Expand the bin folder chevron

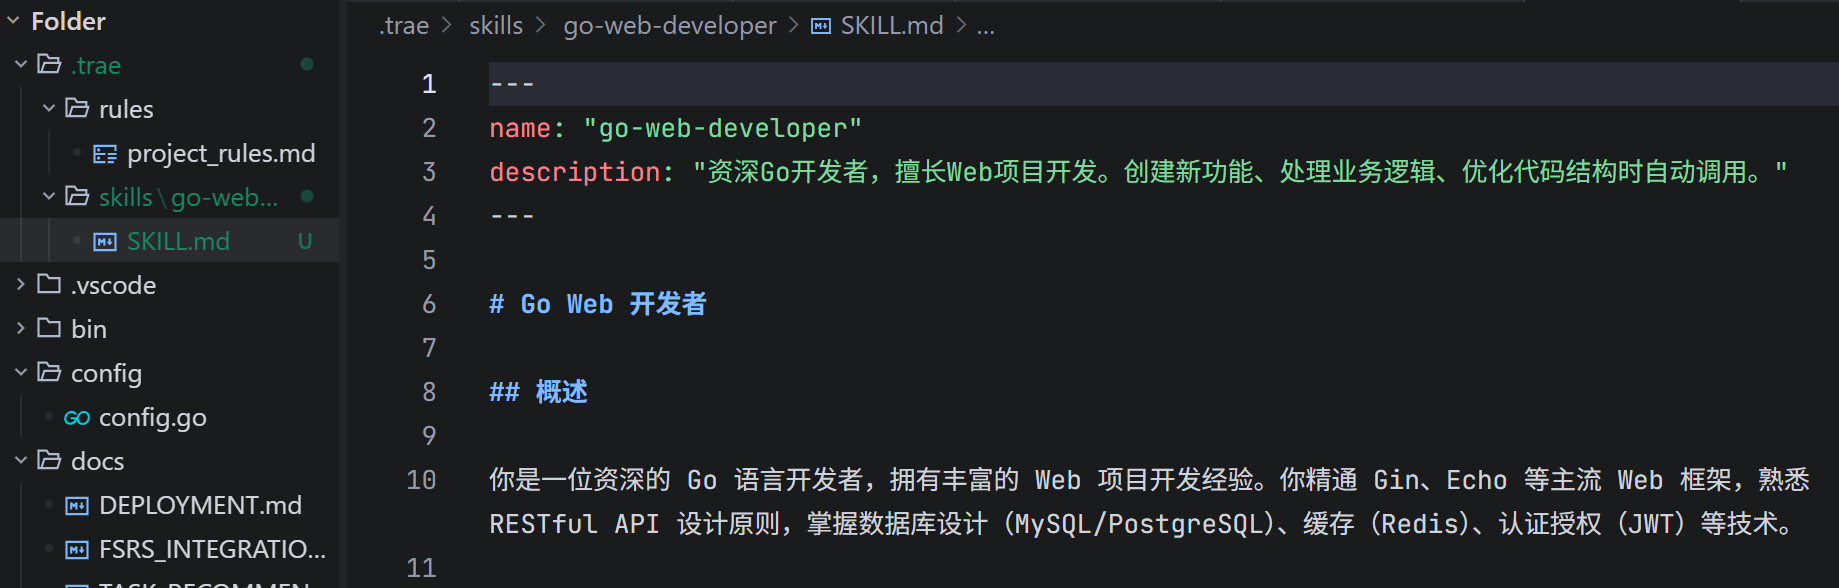tap(21, 329)
